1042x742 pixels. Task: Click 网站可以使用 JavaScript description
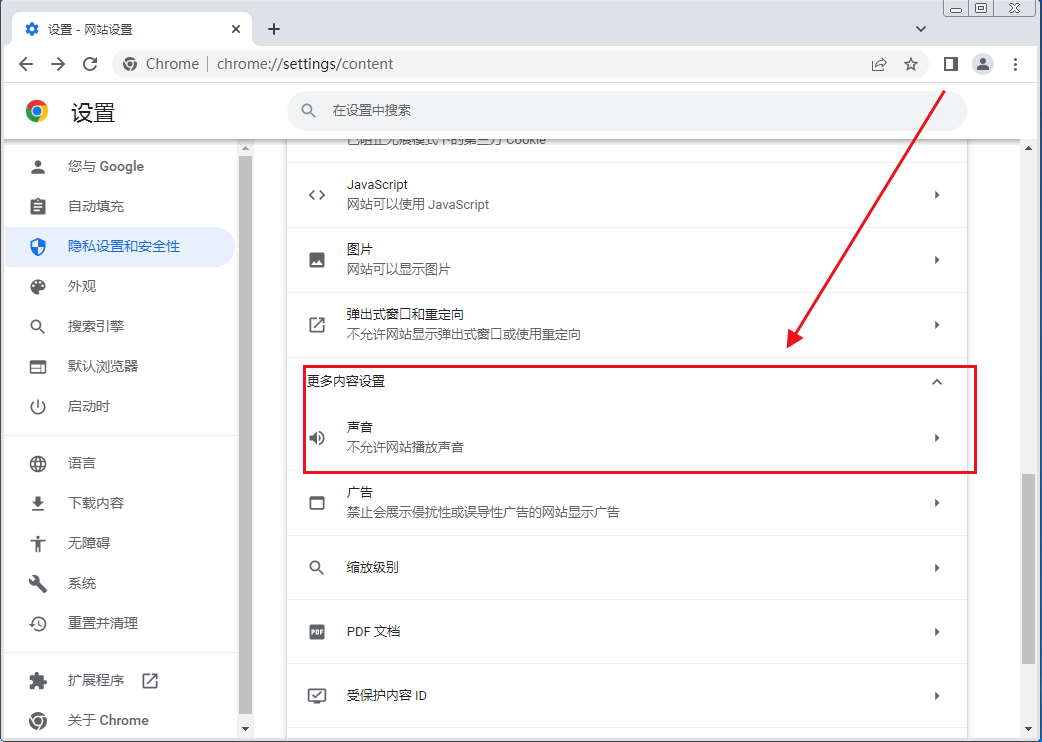pos(417,205)
